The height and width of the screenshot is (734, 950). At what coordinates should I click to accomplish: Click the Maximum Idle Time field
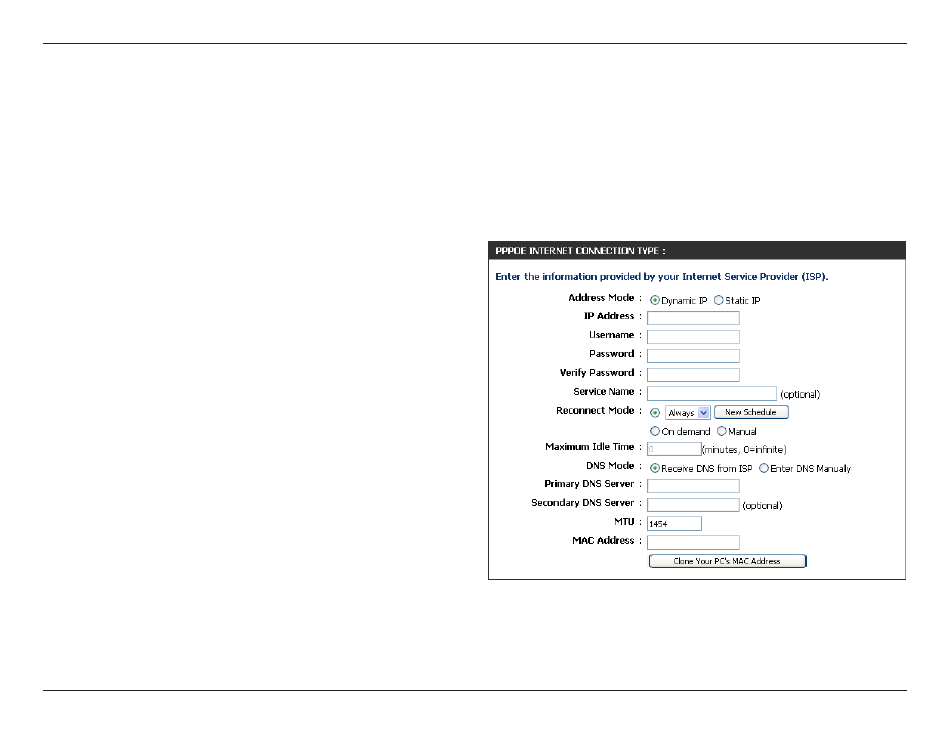click(x=674, y=449)
